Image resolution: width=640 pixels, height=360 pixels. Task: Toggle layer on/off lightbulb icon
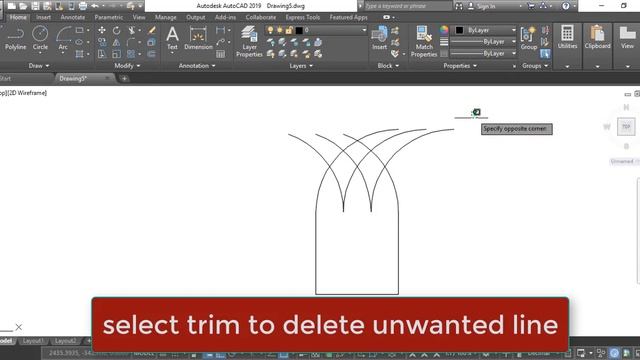270,30
